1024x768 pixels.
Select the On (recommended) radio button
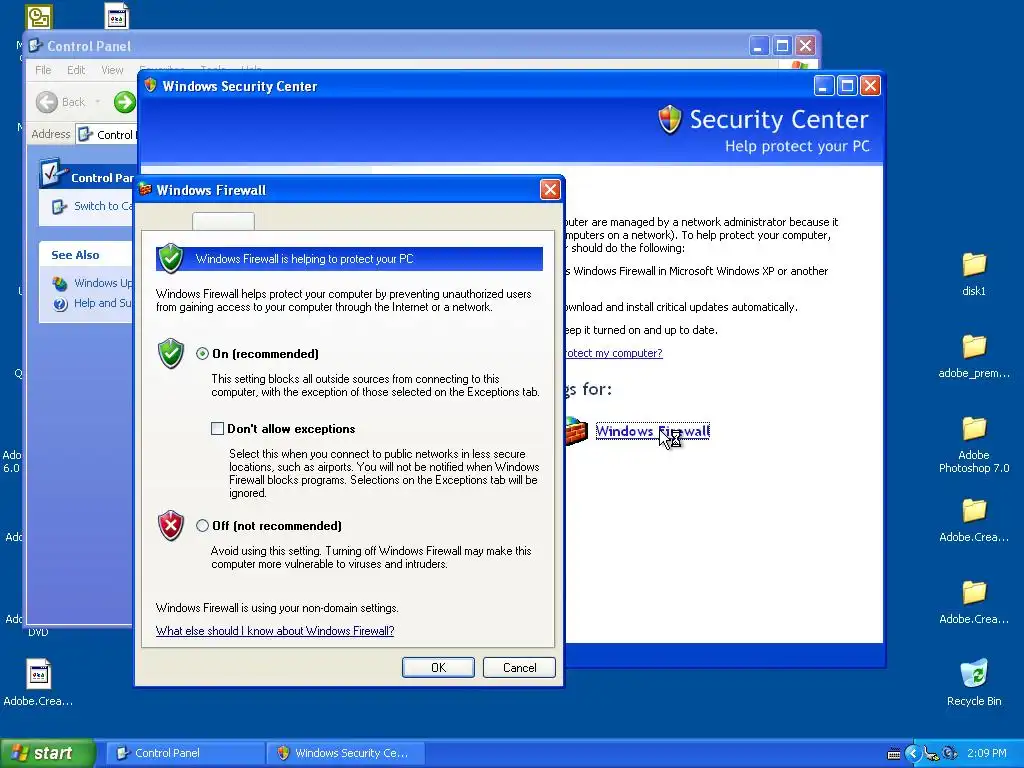(202, 353)
